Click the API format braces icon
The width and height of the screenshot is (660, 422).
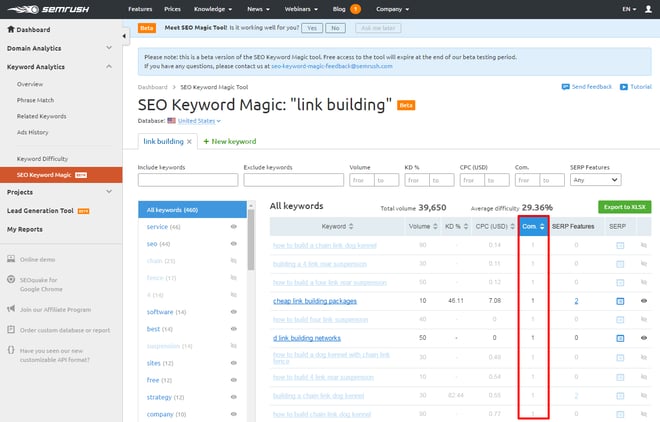click(x=11, y=350)
